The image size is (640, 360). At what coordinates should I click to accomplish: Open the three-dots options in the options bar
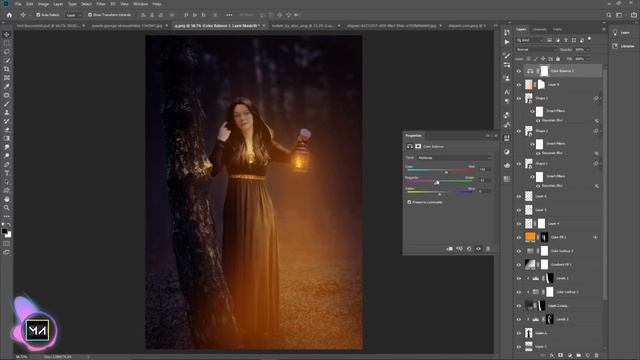tap(229, 15)
